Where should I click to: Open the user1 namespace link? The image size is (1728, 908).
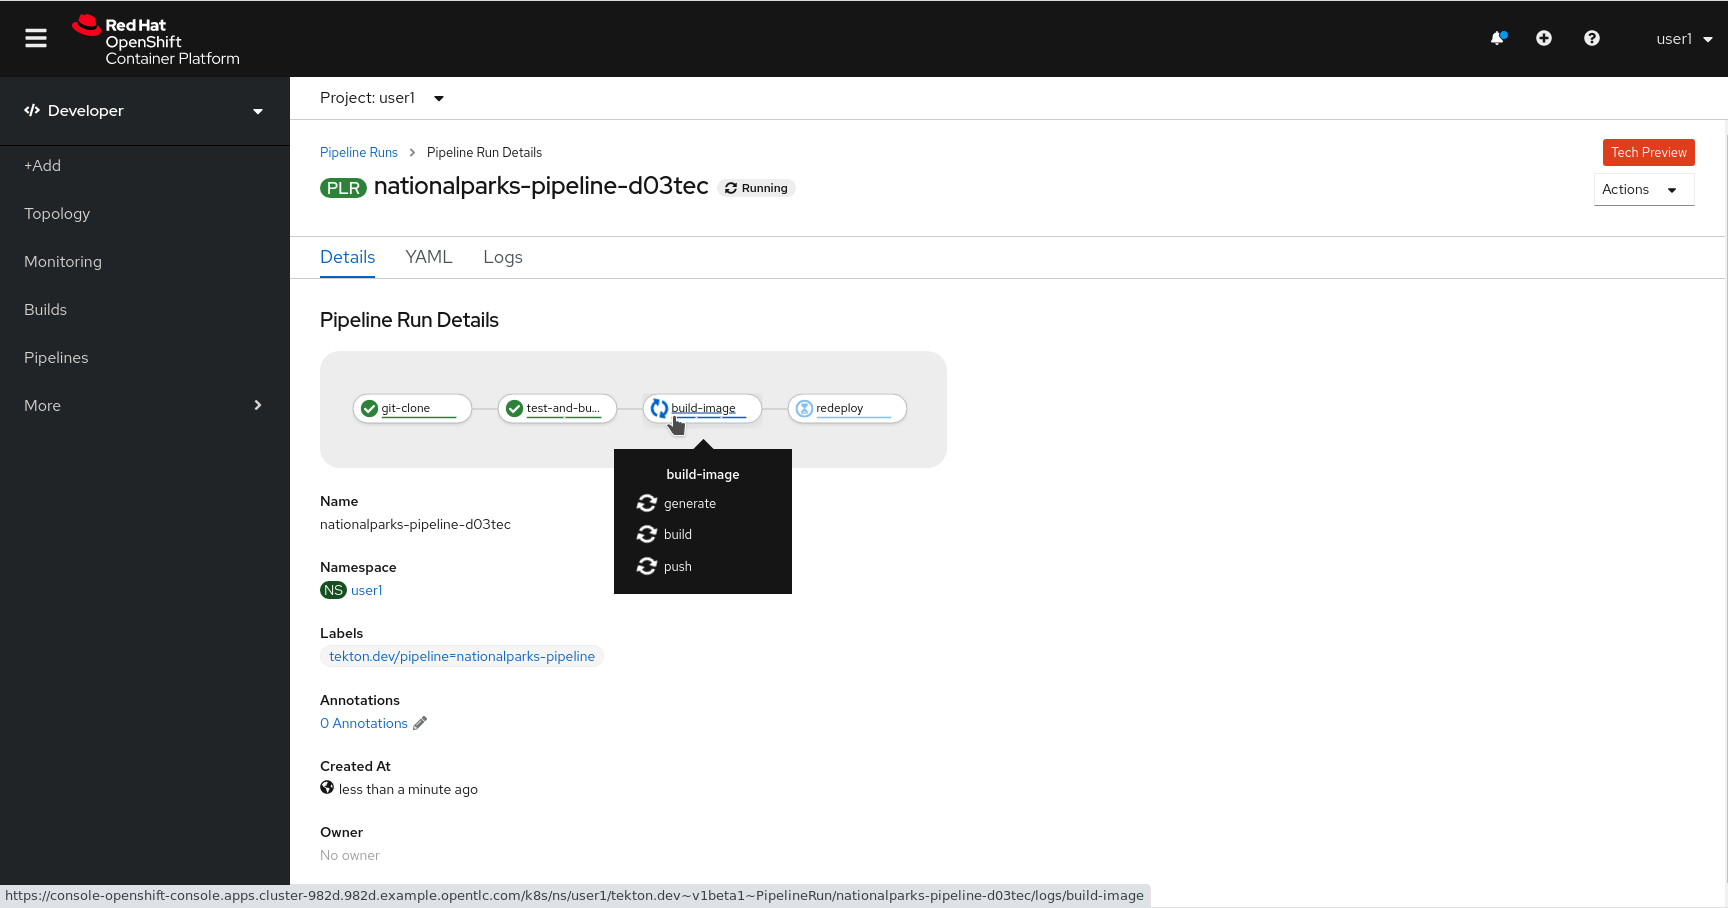(x=366, y=590)
